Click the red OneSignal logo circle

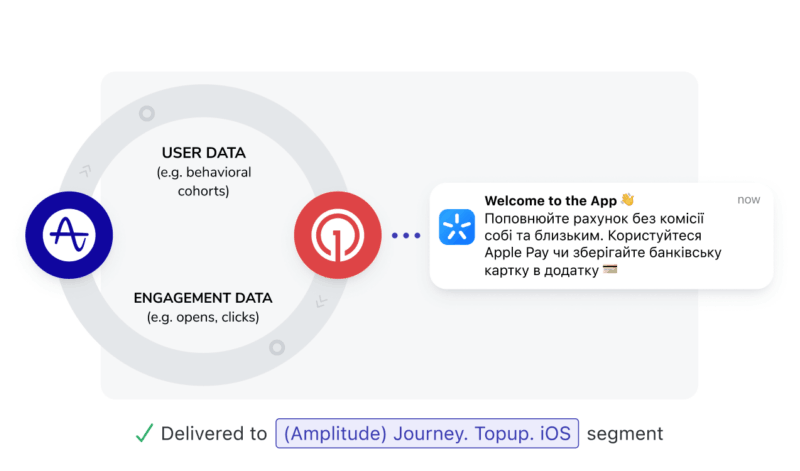coord(337,236)
